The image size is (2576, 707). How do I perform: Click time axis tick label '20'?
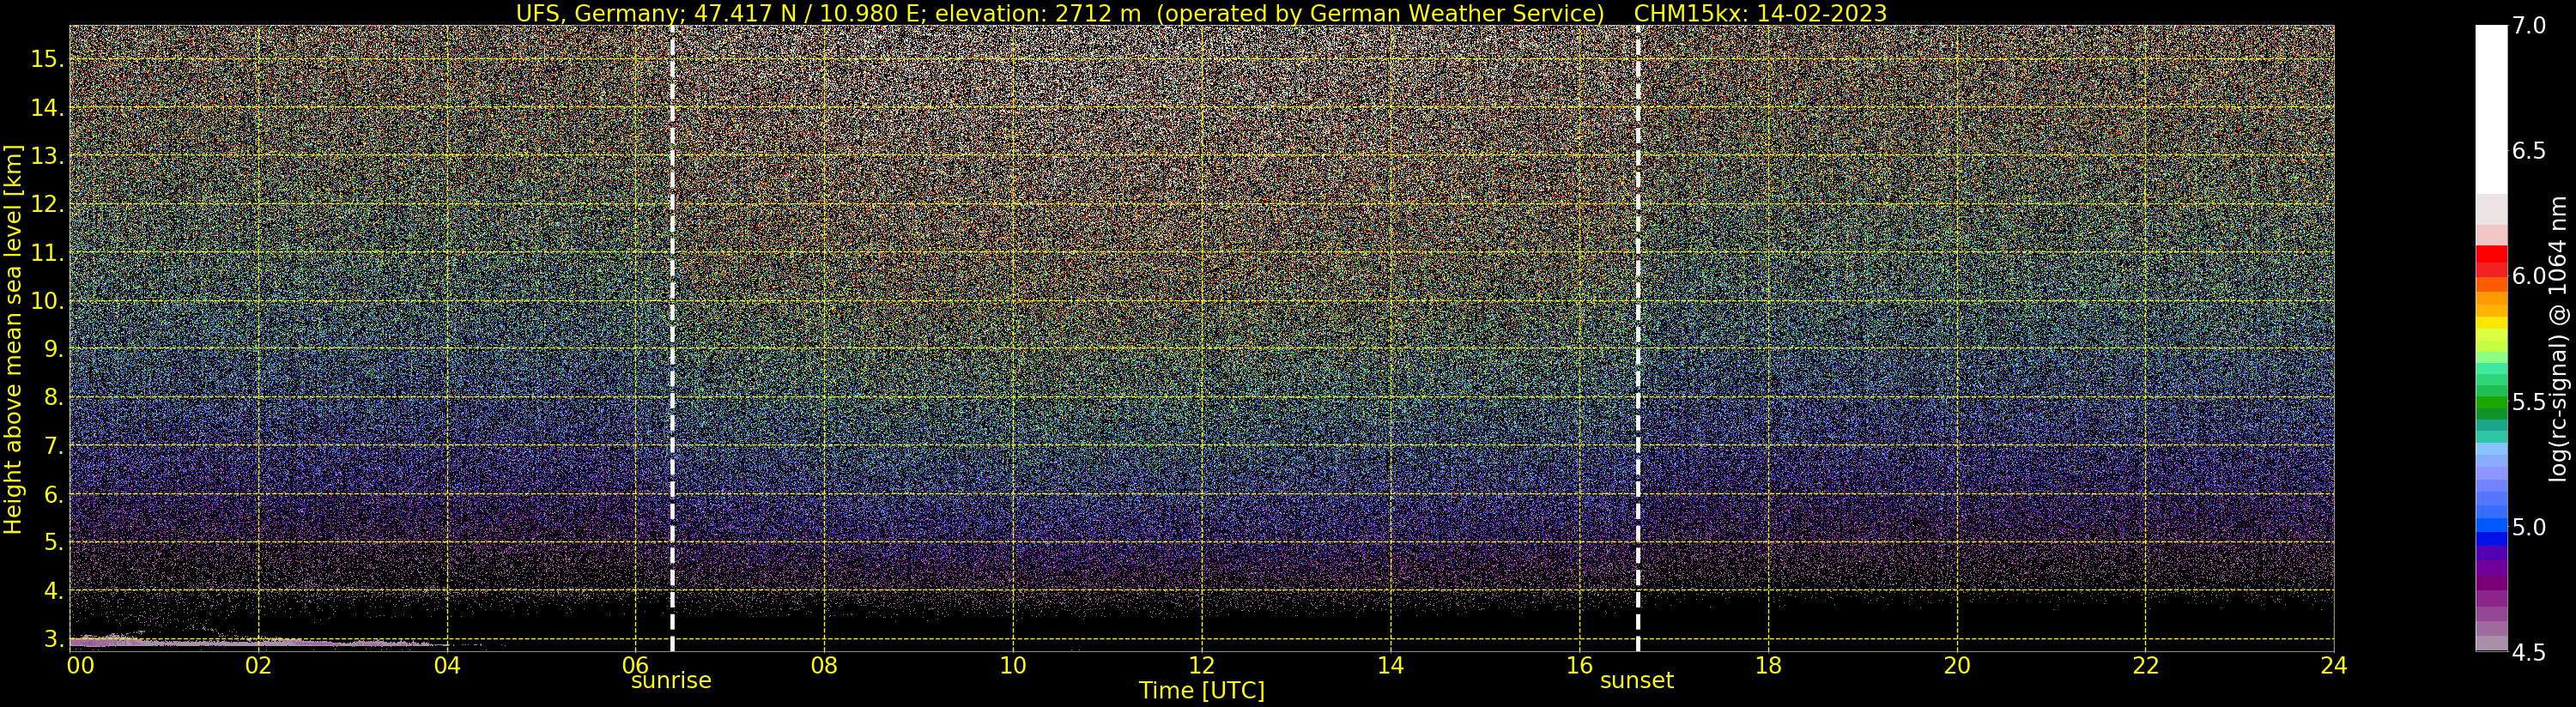[x=1956, y=665]
